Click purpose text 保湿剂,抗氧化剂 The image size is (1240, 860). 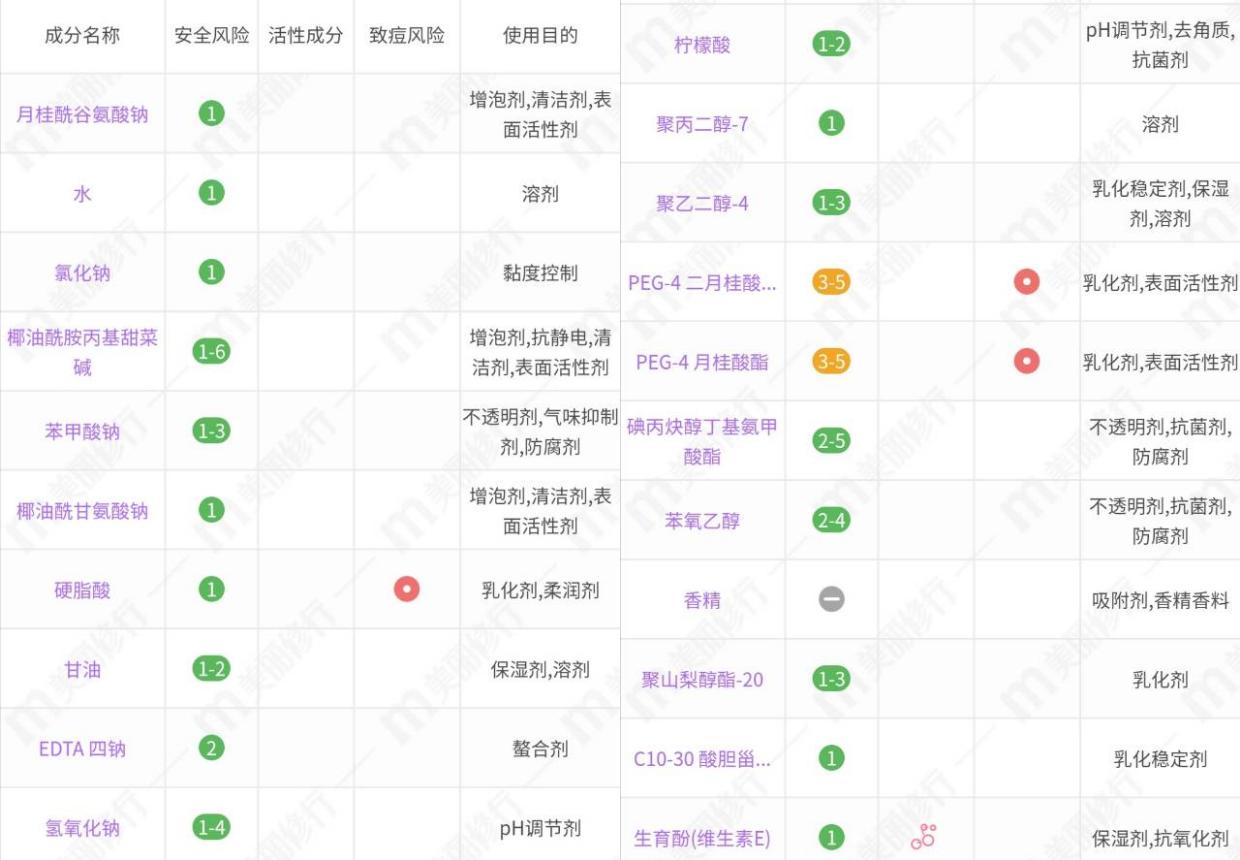pos(1160,838)
